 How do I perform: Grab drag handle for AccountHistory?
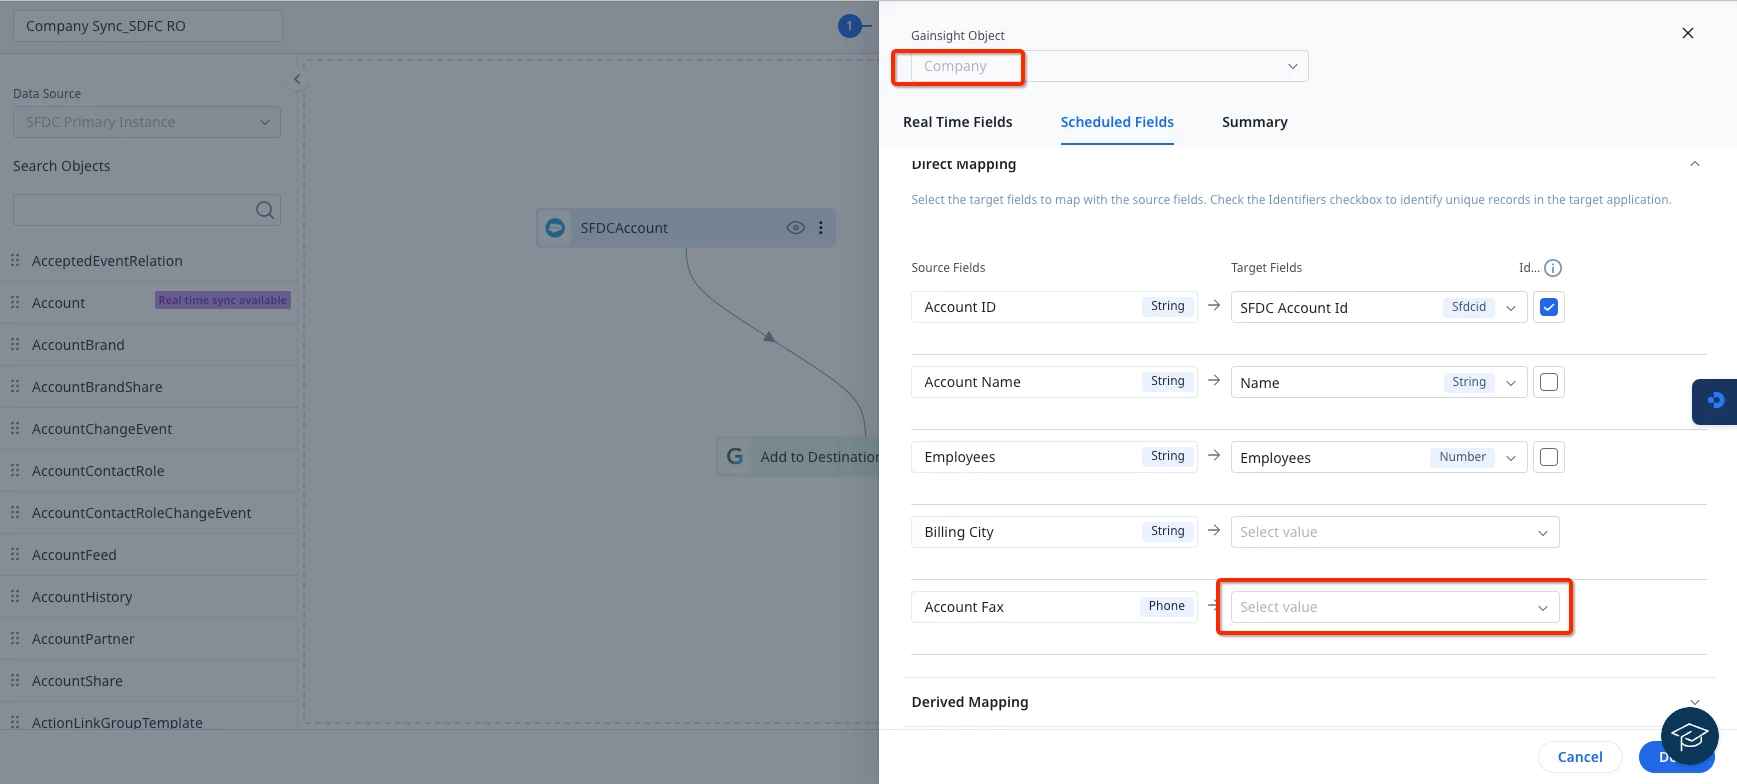15,596
